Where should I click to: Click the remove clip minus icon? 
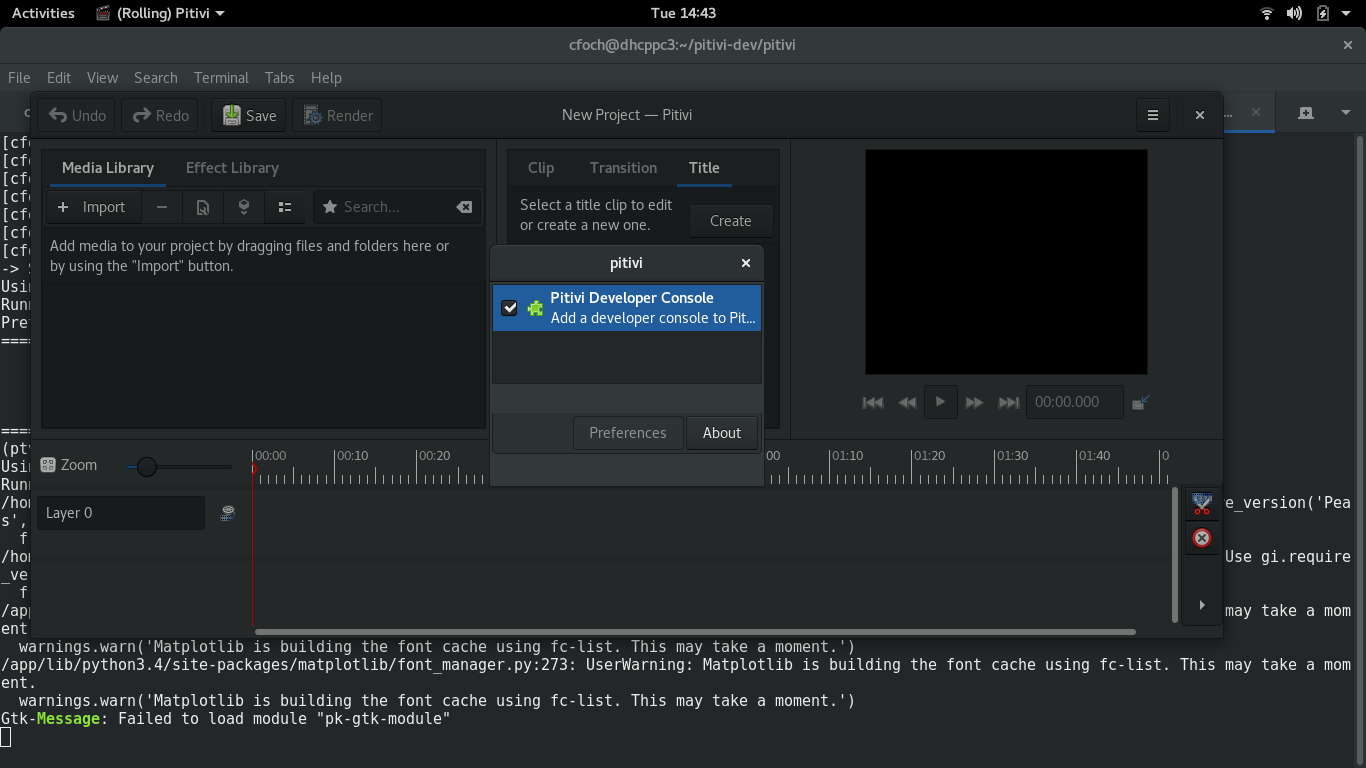pos(161,207)
